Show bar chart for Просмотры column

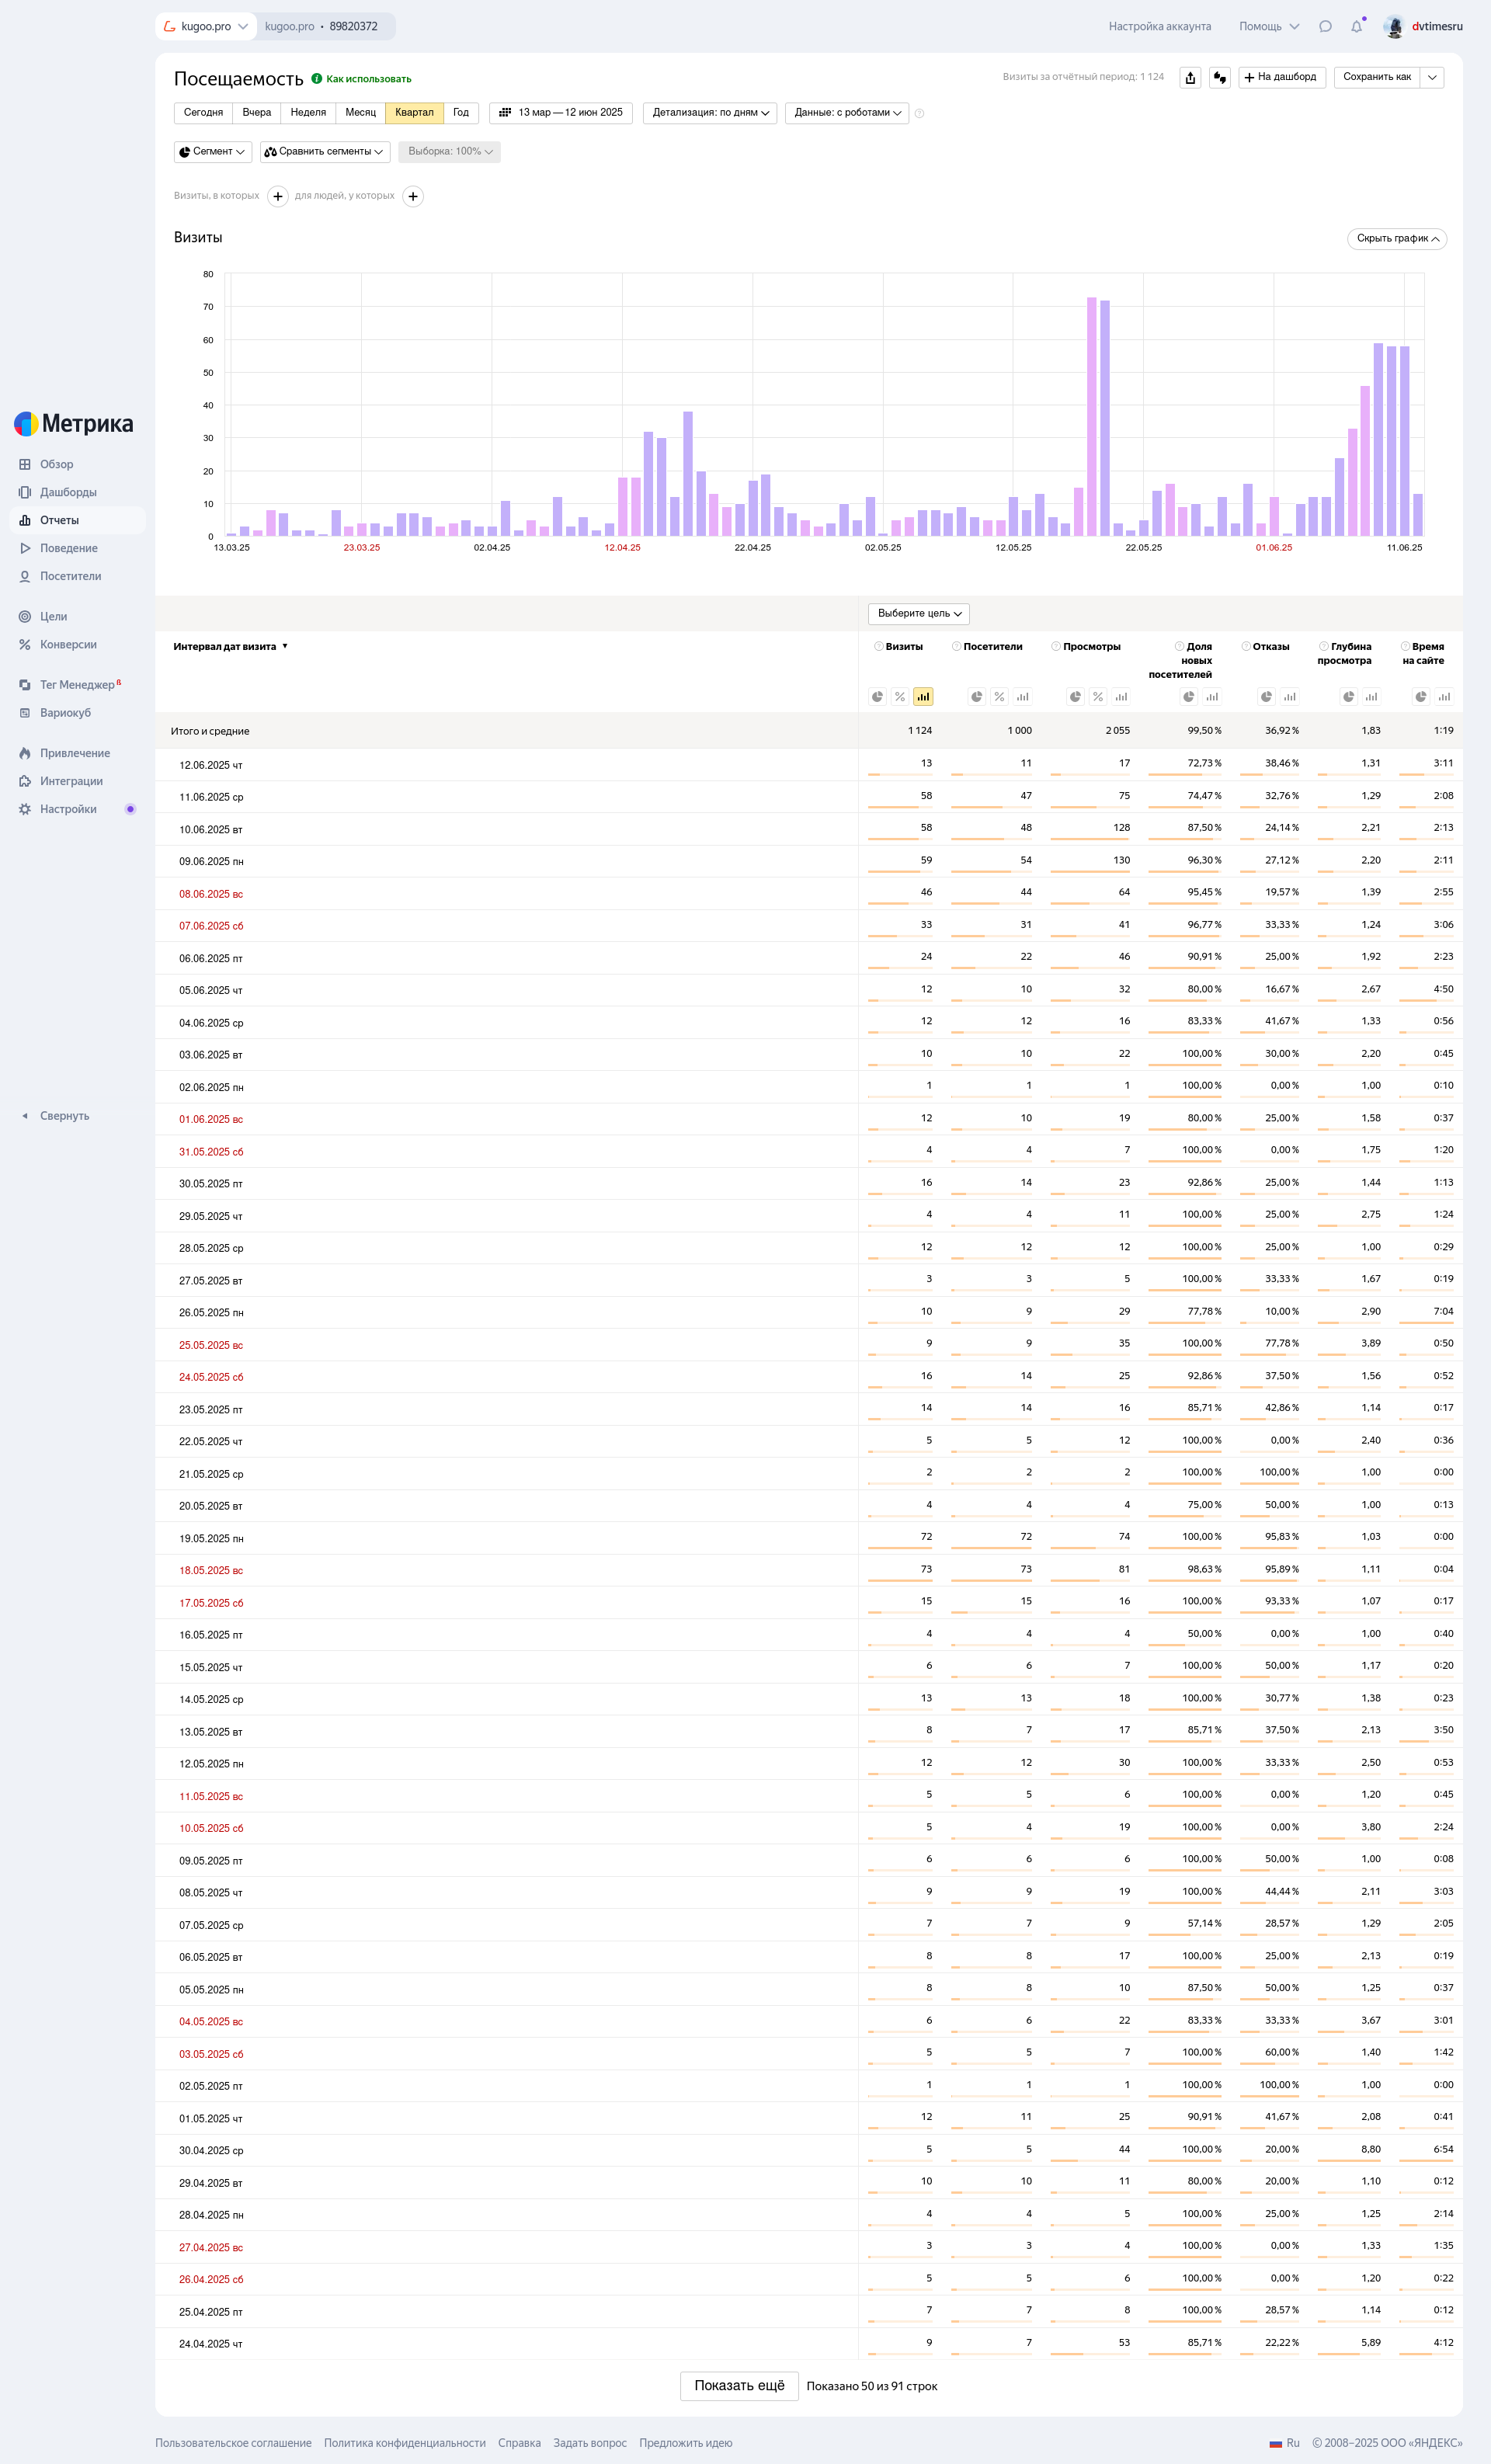[1121, 697]
